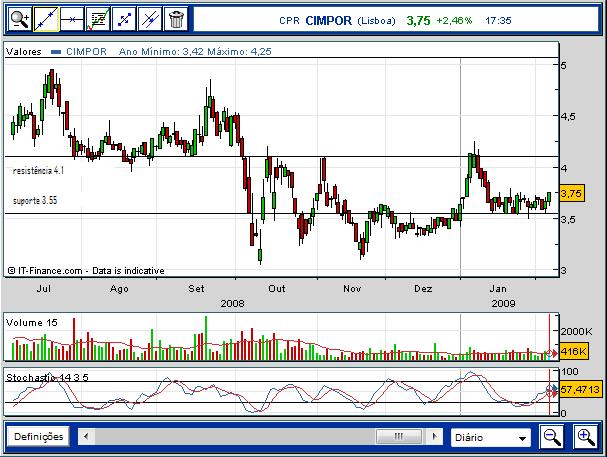This screenshot has height=457, width=607.
Task: Click the zoom out magnifier button
Action: [x=552, y=437]
